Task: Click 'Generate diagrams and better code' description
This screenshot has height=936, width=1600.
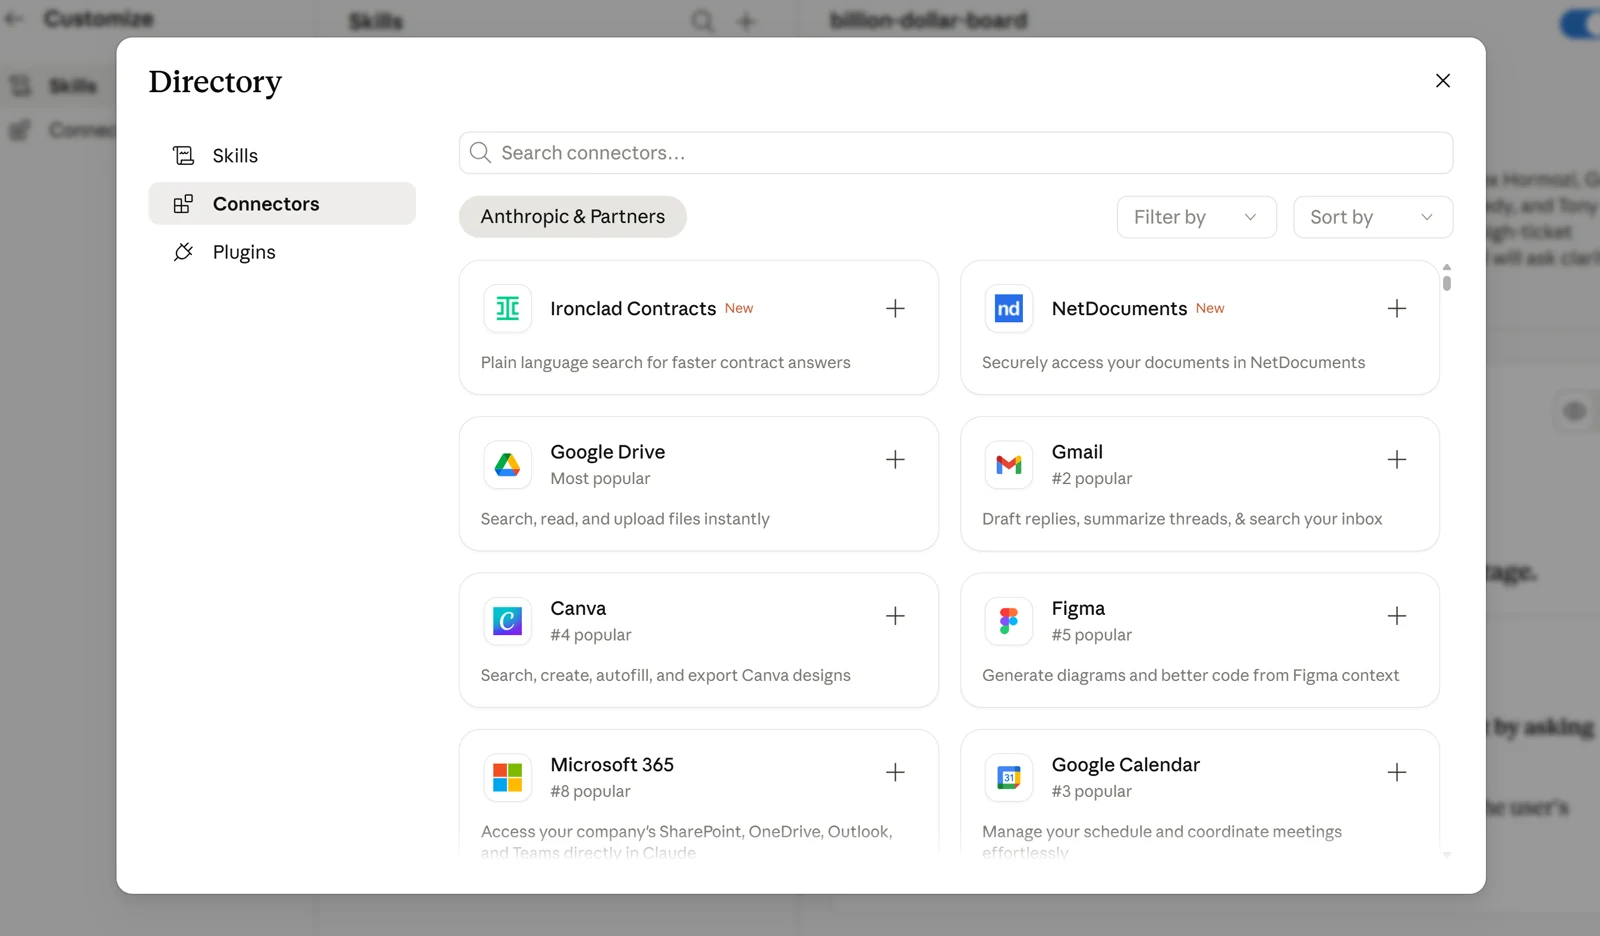Action: (x=1190, y=675)
